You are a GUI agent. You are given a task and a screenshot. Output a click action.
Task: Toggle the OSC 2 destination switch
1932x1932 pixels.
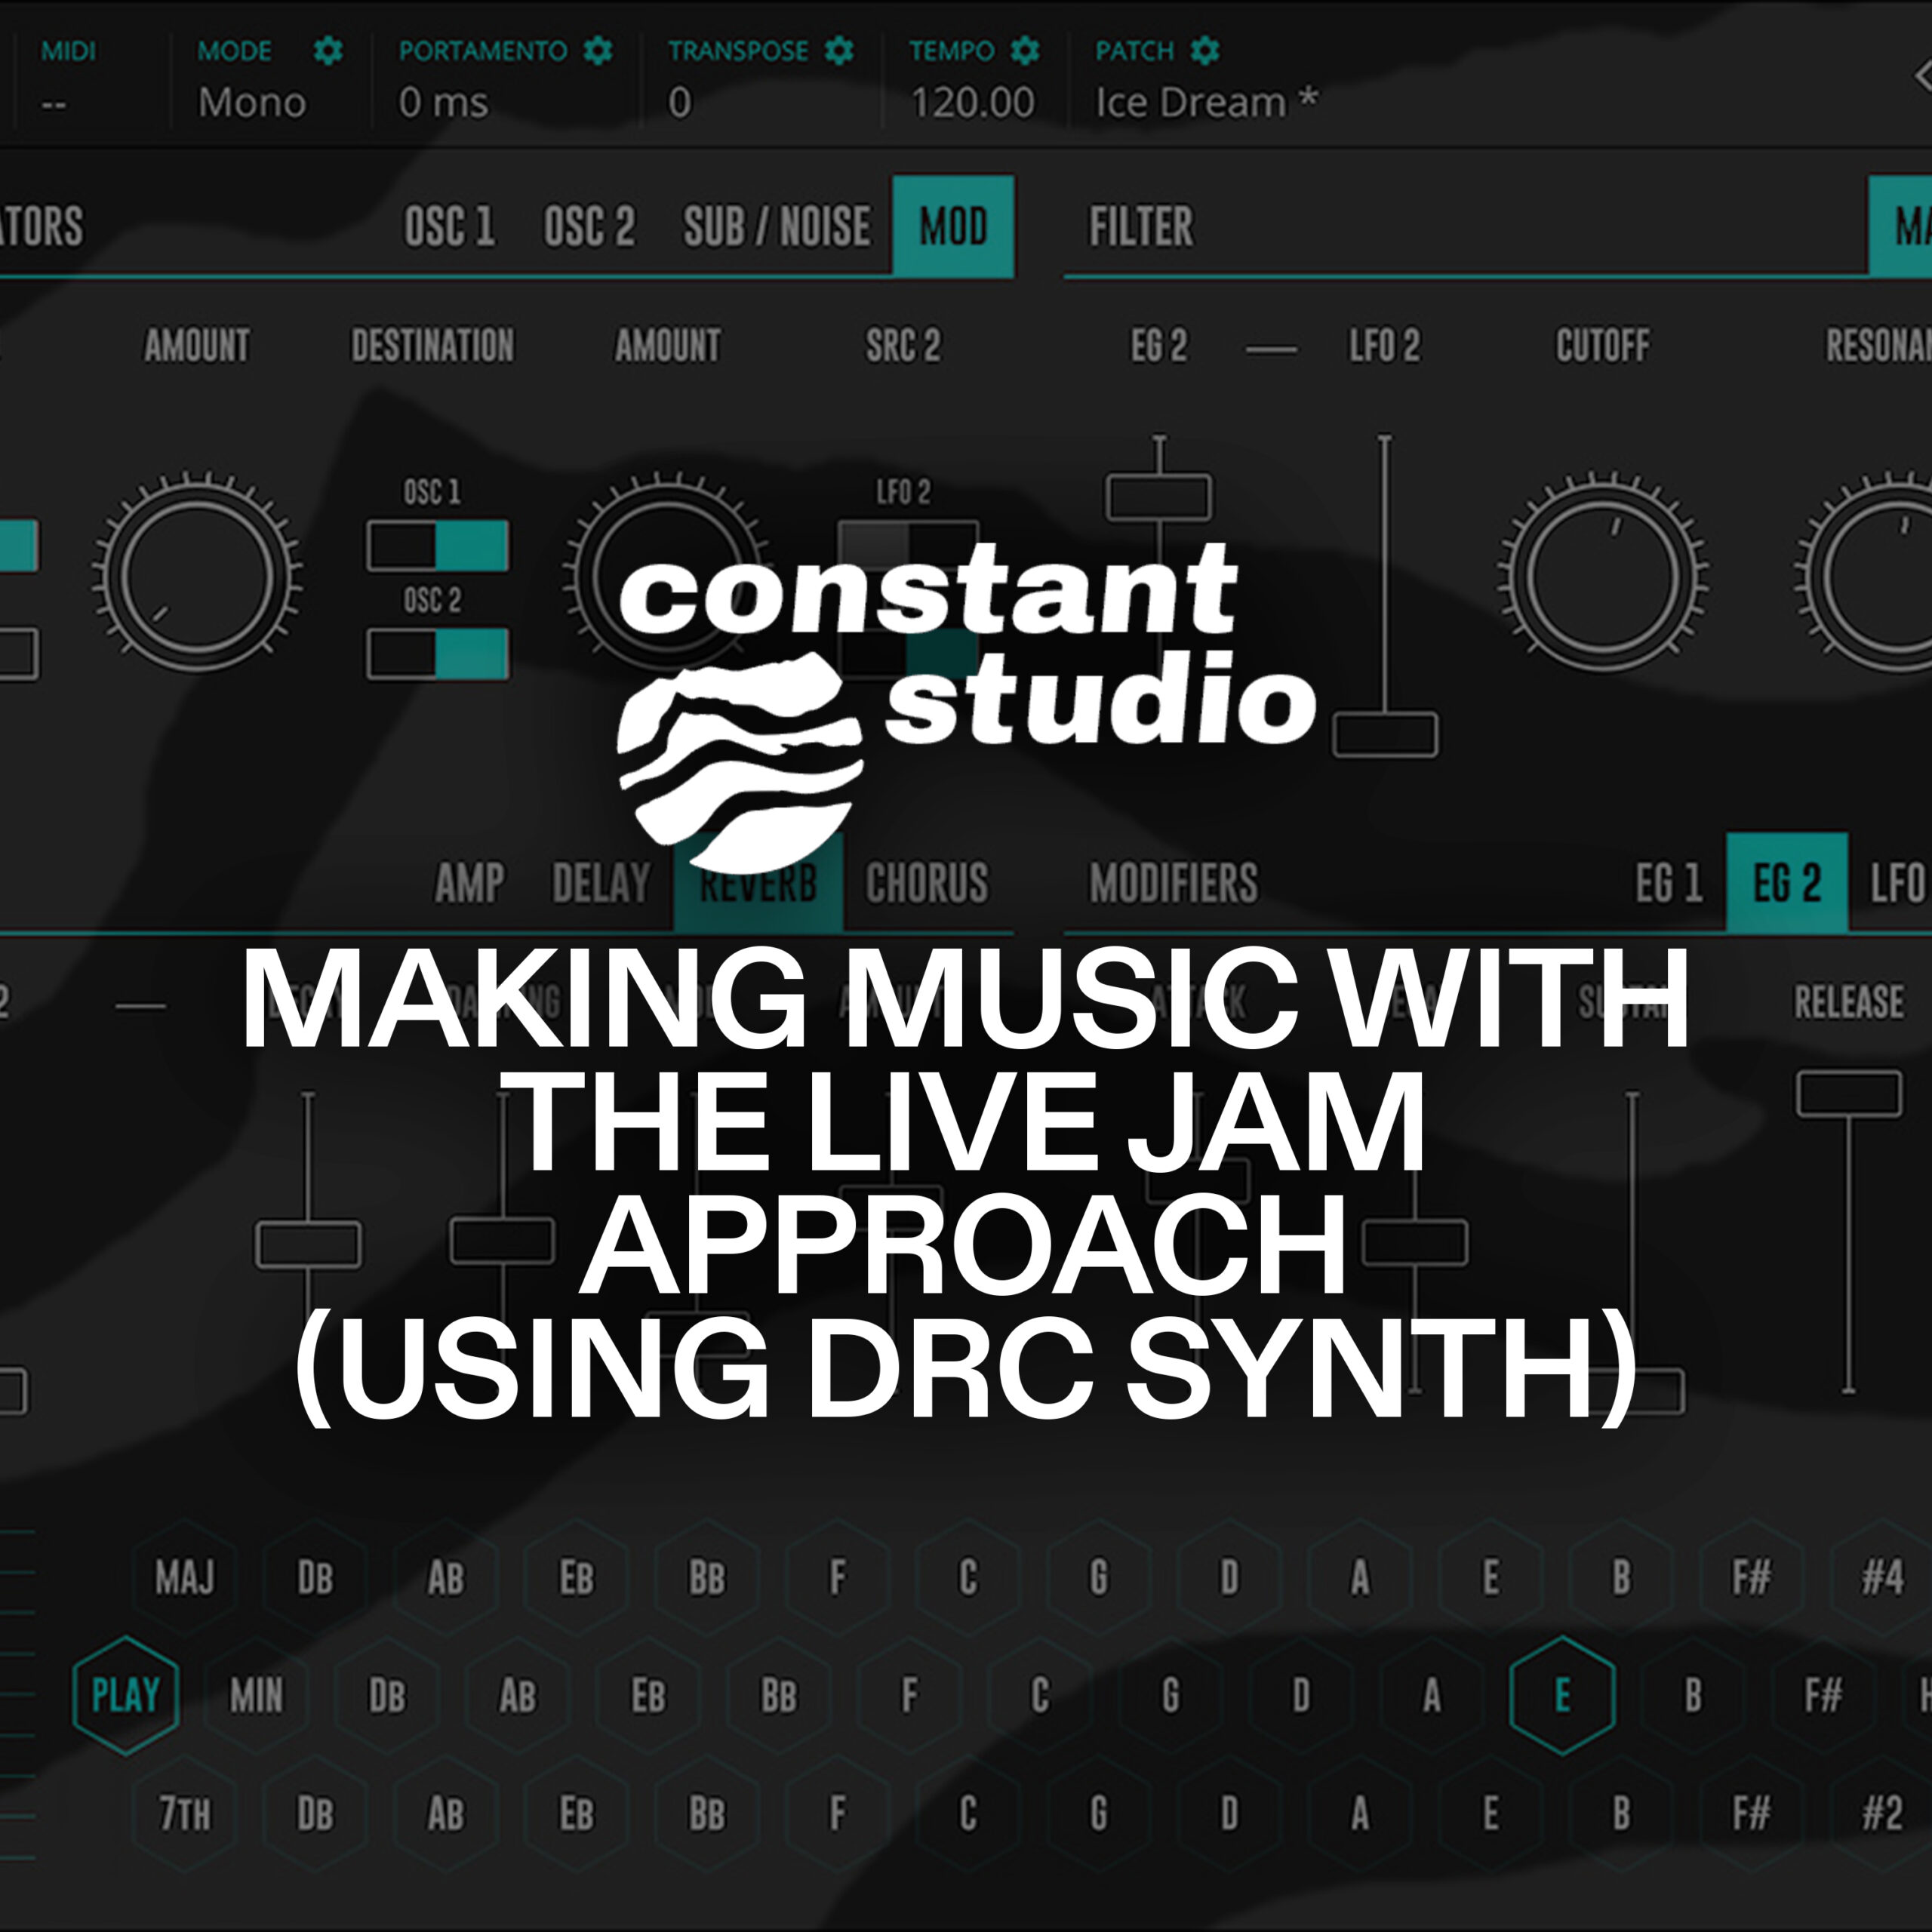tap(437, 654)
